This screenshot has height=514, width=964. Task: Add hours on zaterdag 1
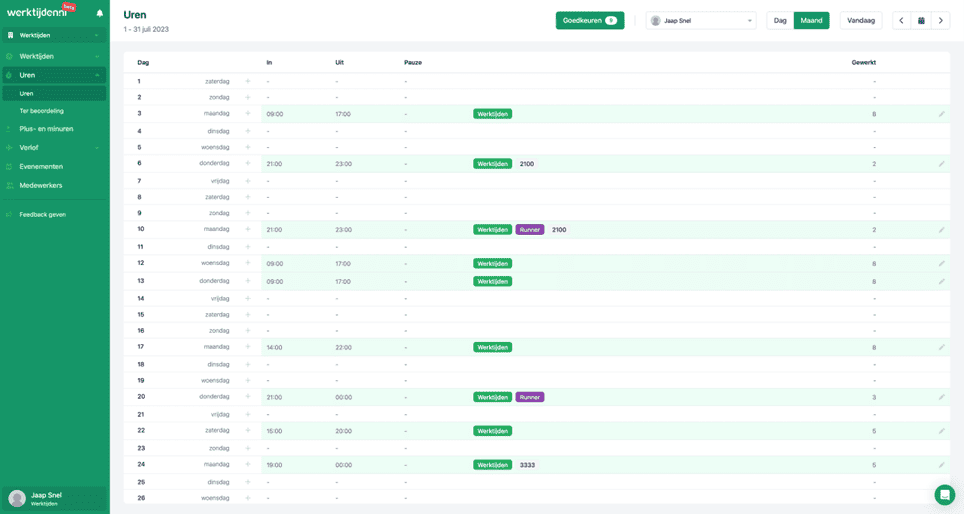pos(248,81)
